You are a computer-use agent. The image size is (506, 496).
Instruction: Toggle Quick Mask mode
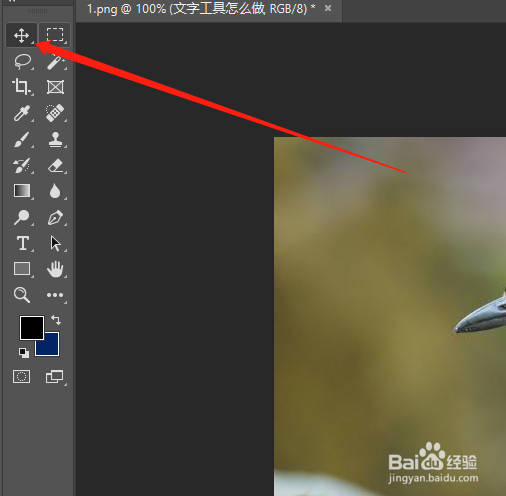(22, 377)
